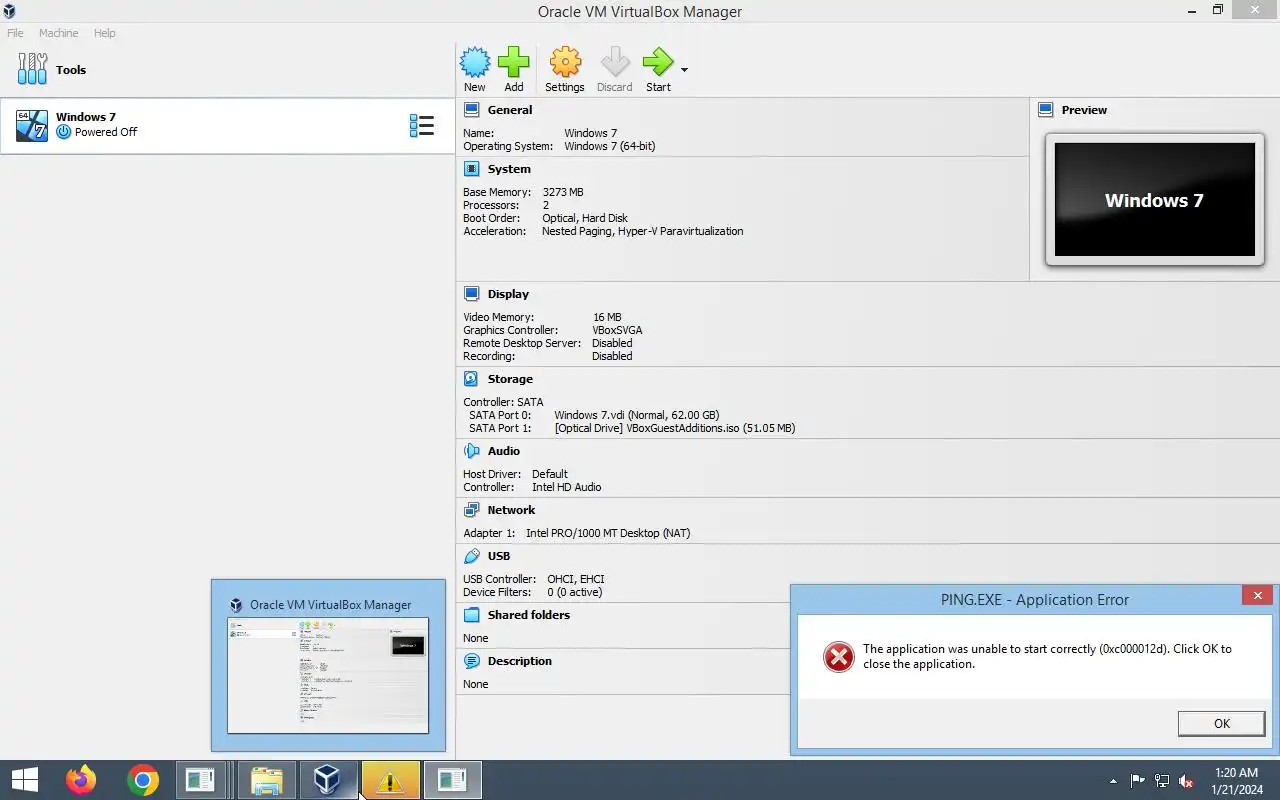
Task: Open the Network section header link
Action: (x=511, y=510)
